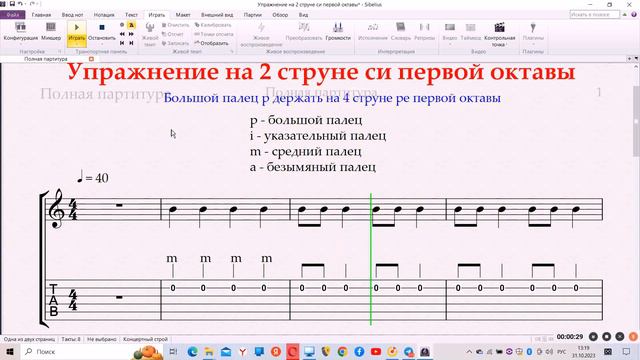Screen dimensions: 640x360
Task: Open the Mixer (Микшер) panel
Action: tap(51, 31)
